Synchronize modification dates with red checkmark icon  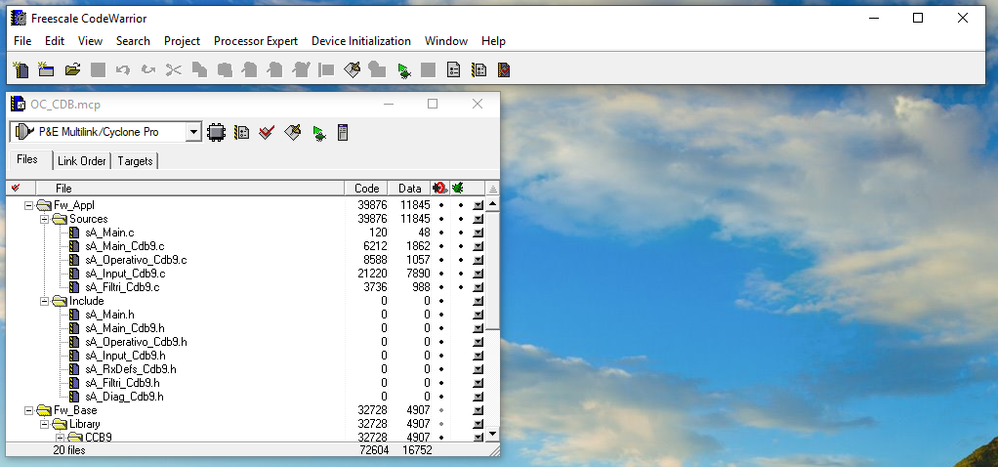267,132
